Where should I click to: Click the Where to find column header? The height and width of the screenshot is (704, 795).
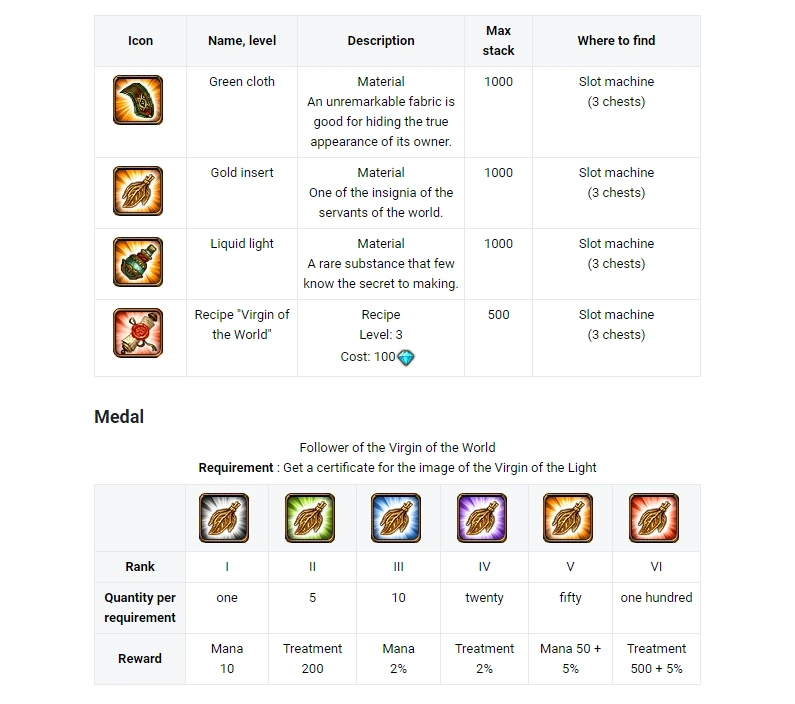[616, 41]
